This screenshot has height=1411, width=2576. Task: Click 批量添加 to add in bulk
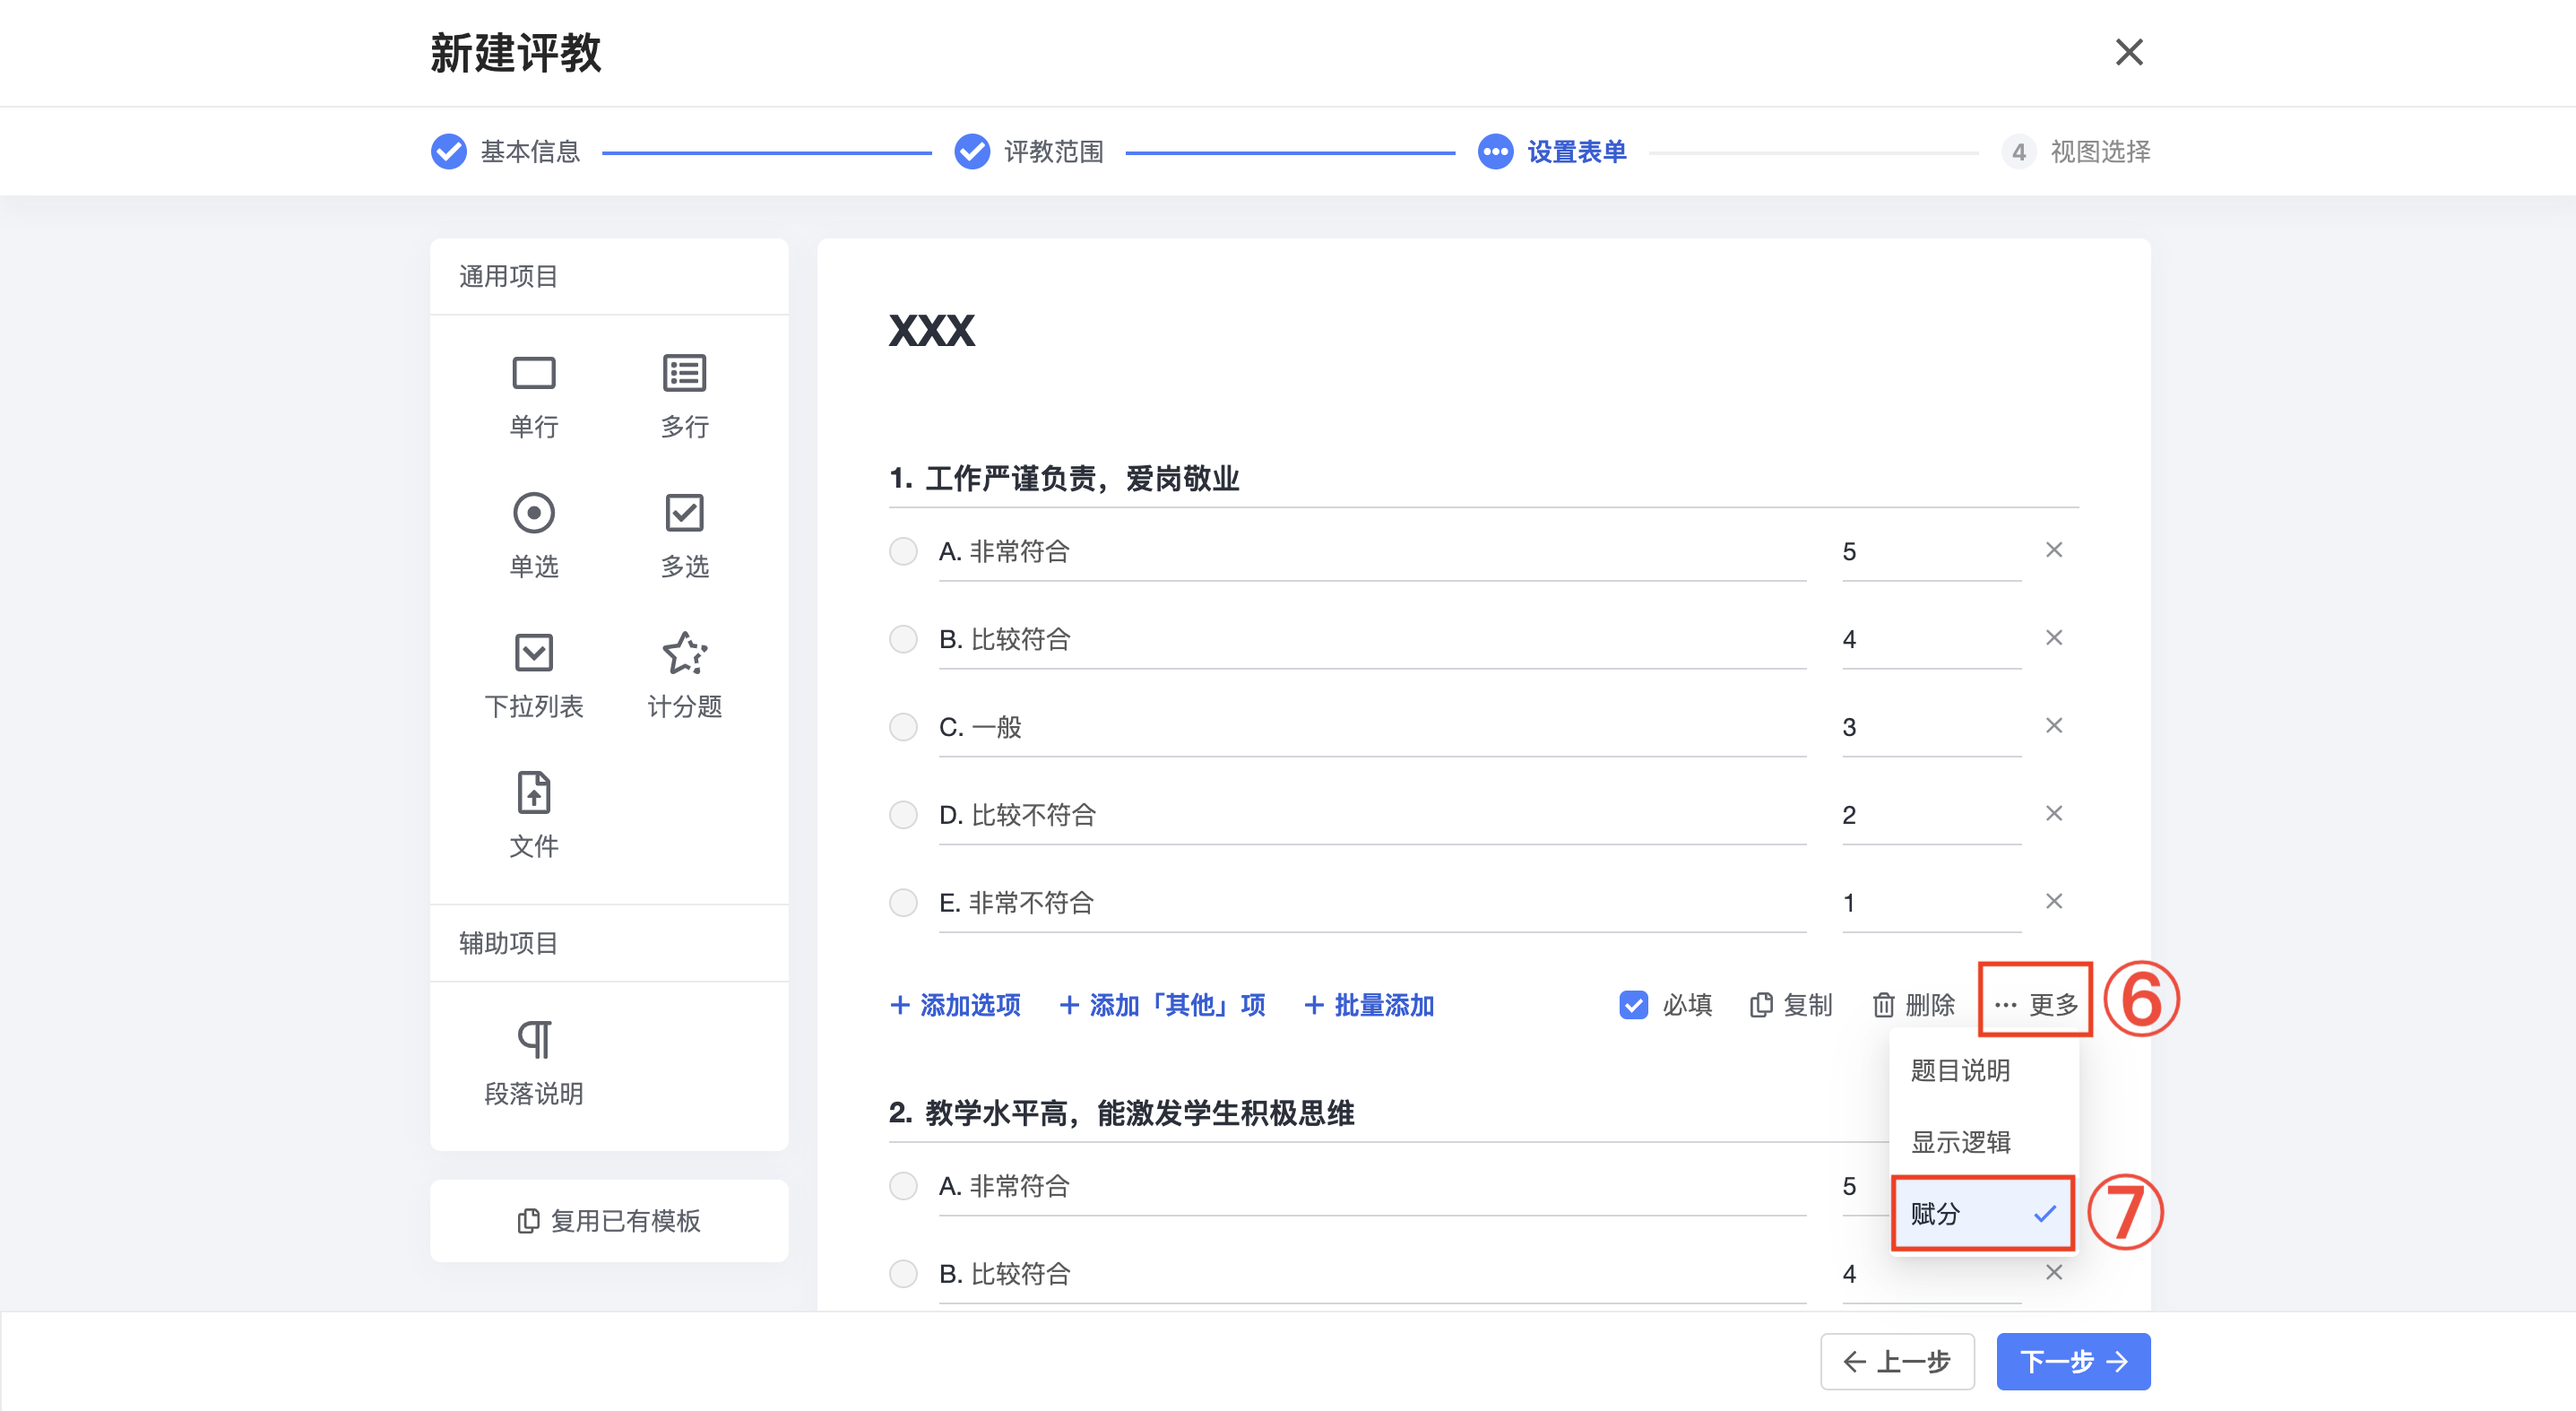click(1369, 1005)
